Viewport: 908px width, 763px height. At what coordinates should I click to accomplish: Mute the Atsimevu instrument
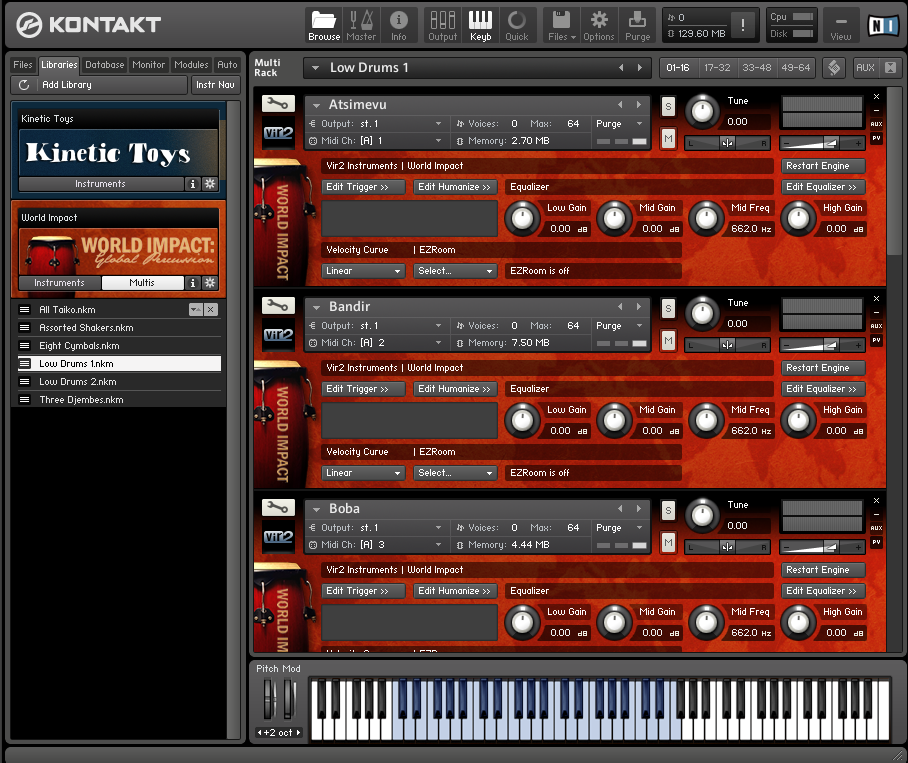tap(668, 138)
